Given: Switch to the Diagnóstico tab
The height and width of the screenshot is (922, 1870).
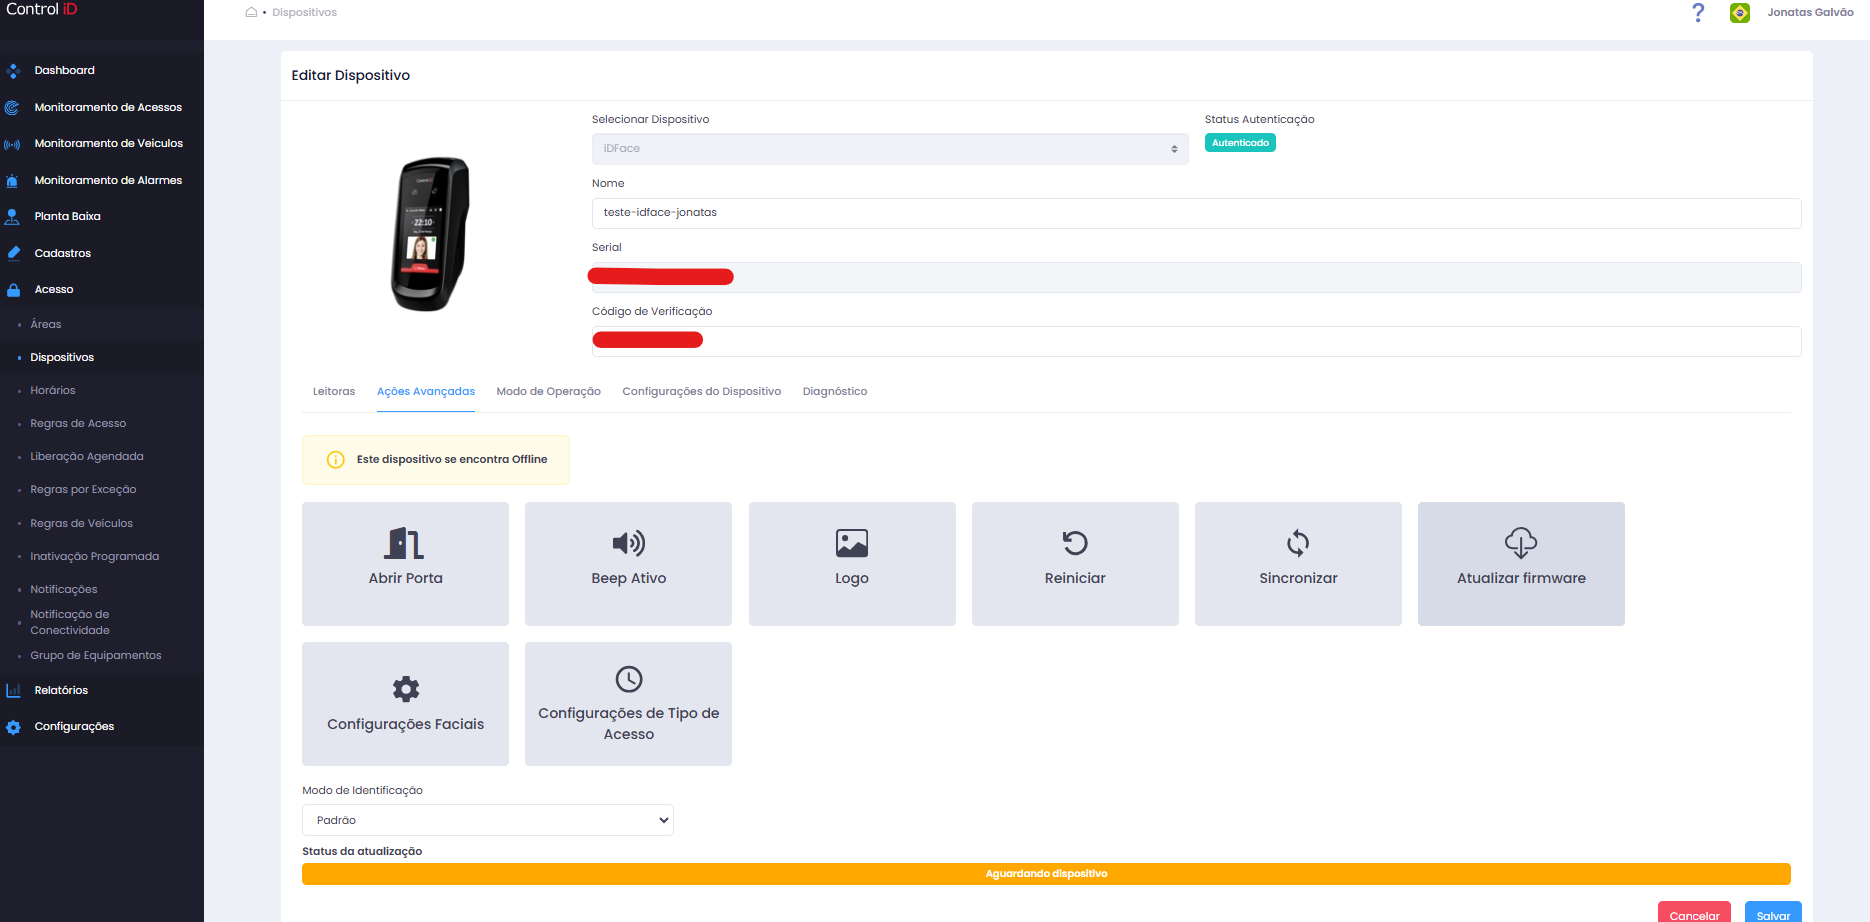Looking at the screenshot, I should tap(835, 392).
